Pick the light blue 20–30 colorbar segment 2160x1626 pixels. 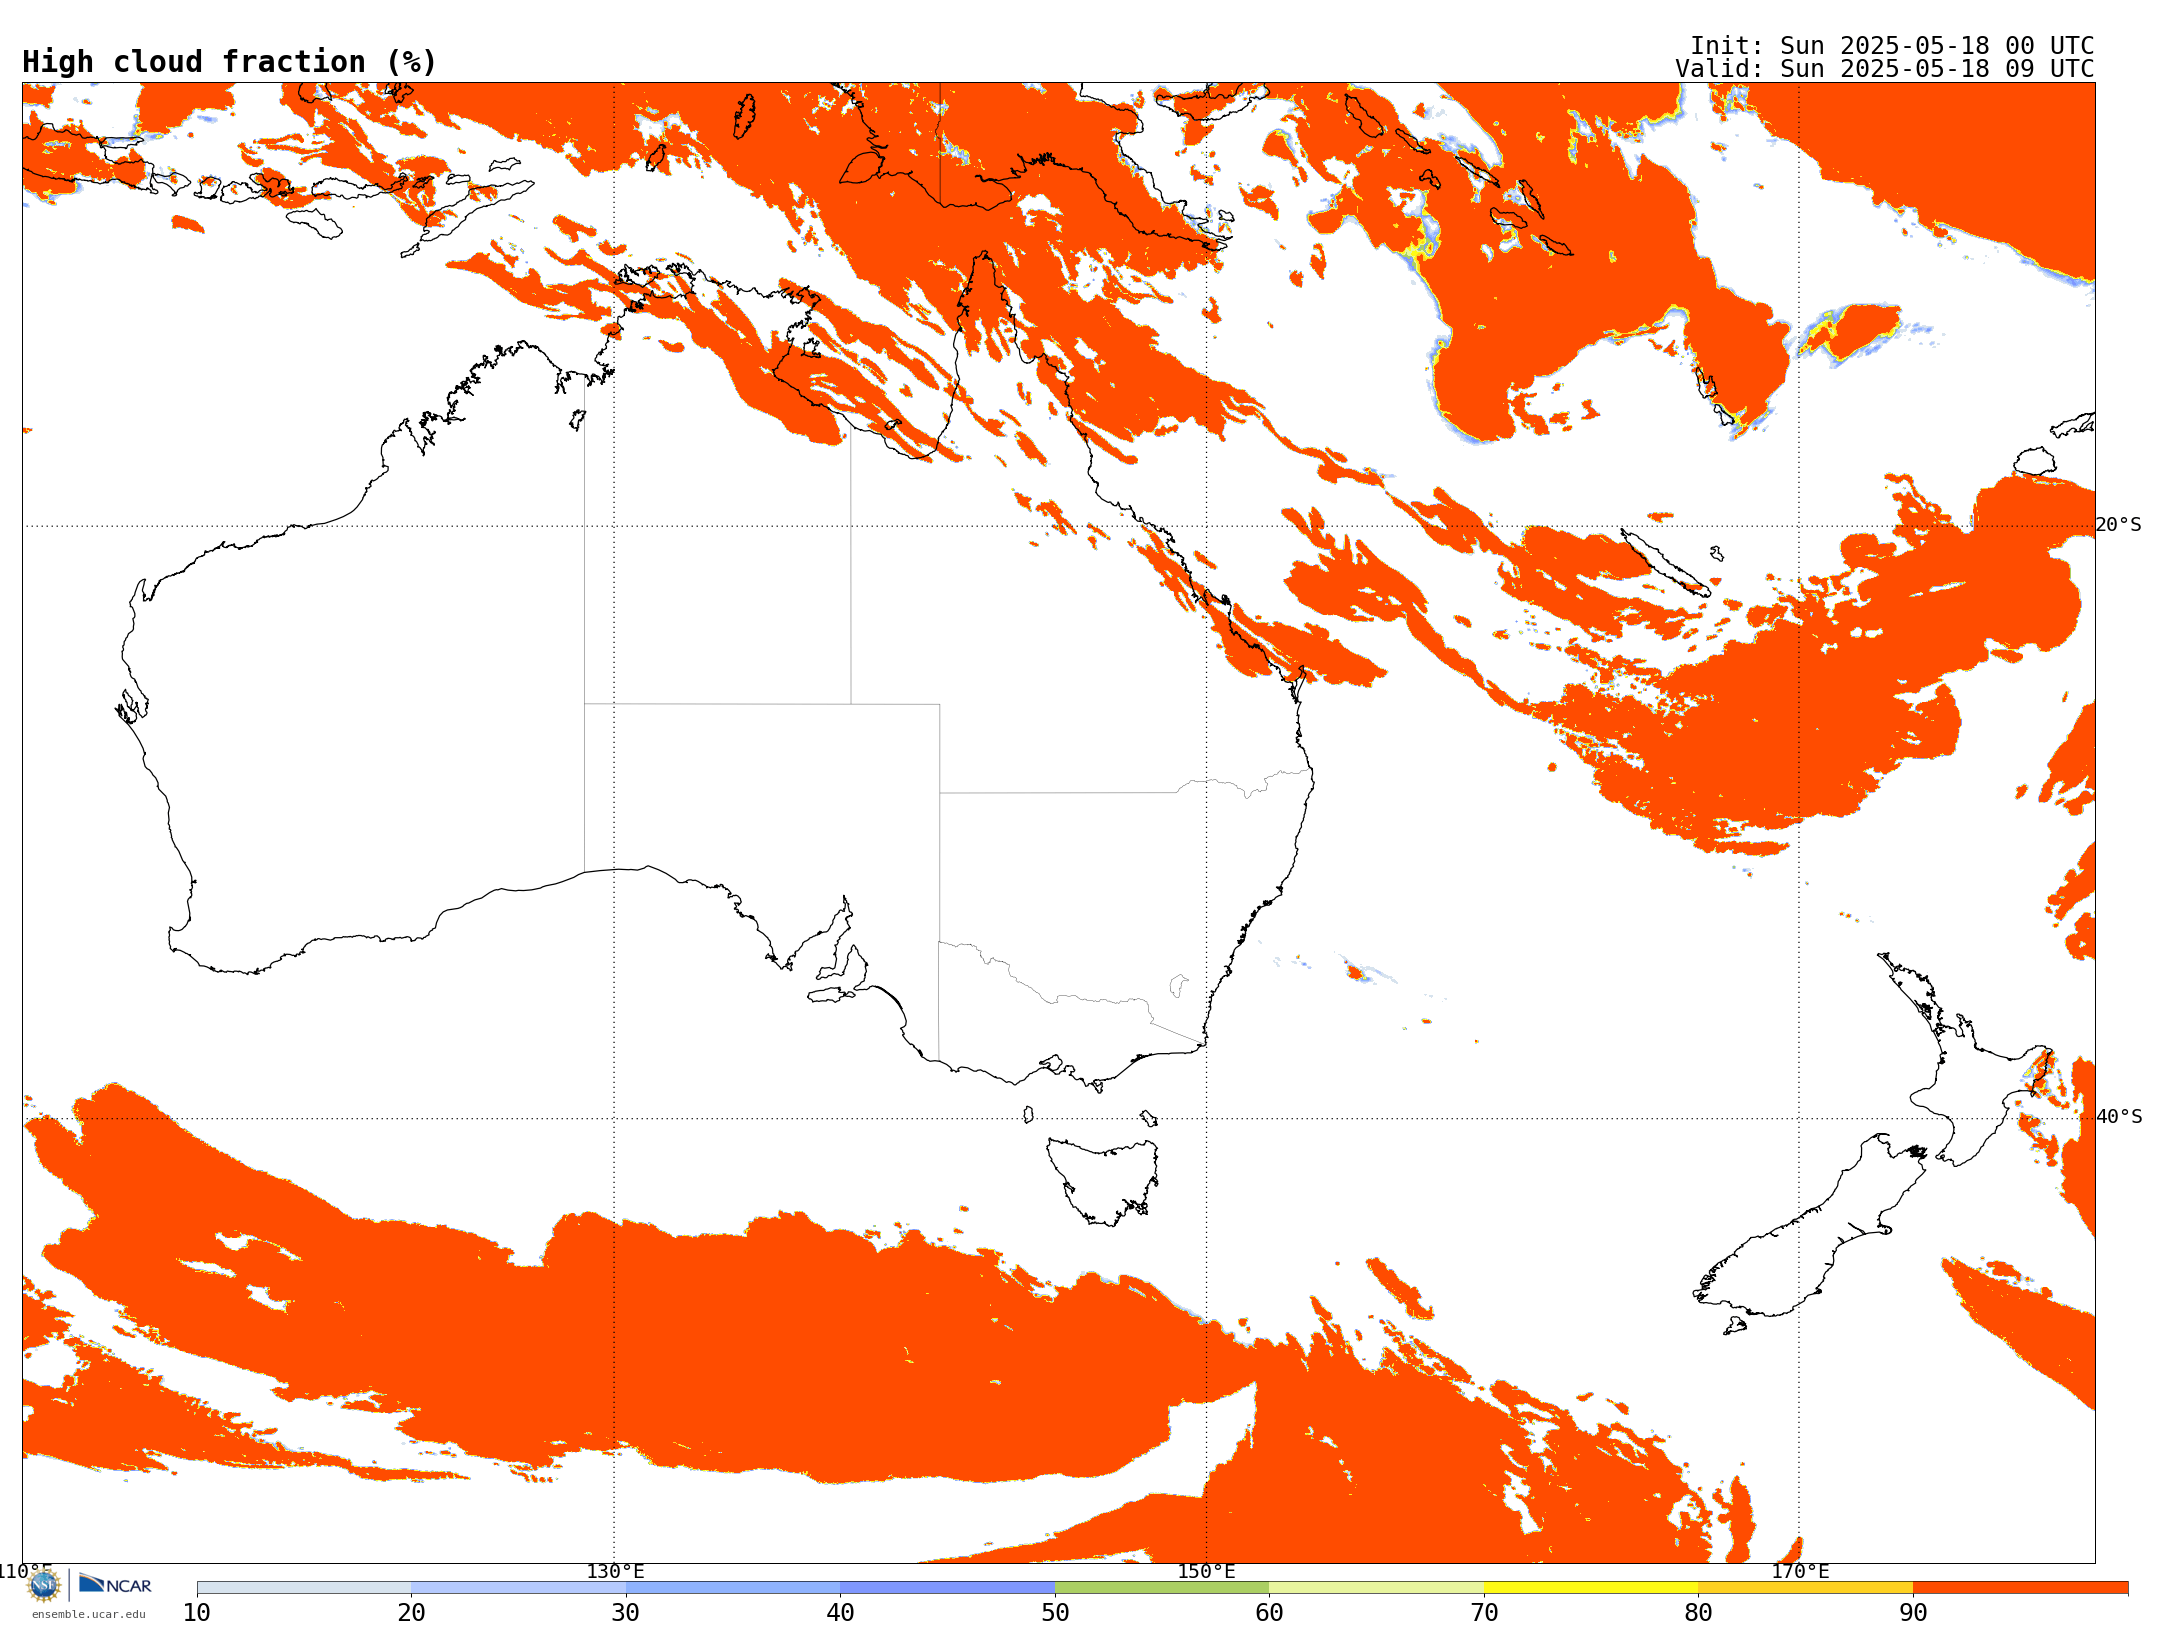(518, 1588)
